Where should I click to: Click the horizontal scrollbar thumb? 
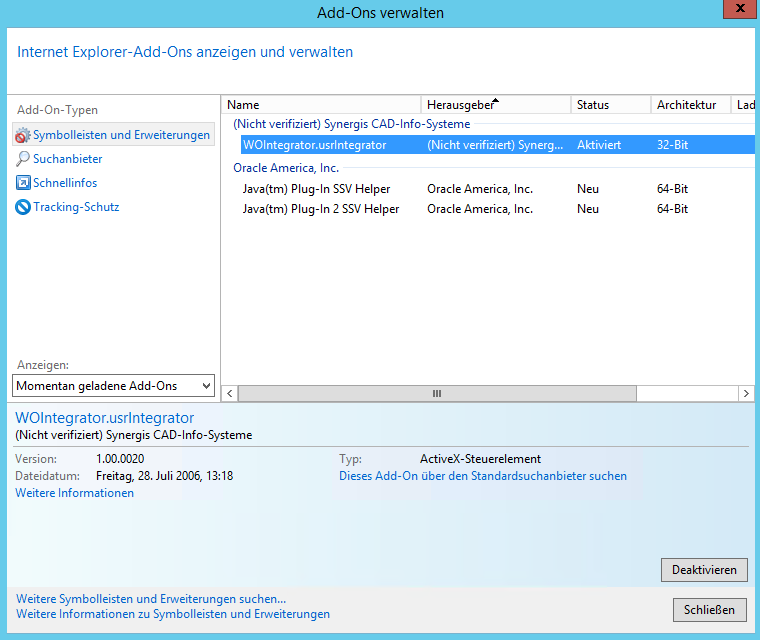[x=437, y=394]
